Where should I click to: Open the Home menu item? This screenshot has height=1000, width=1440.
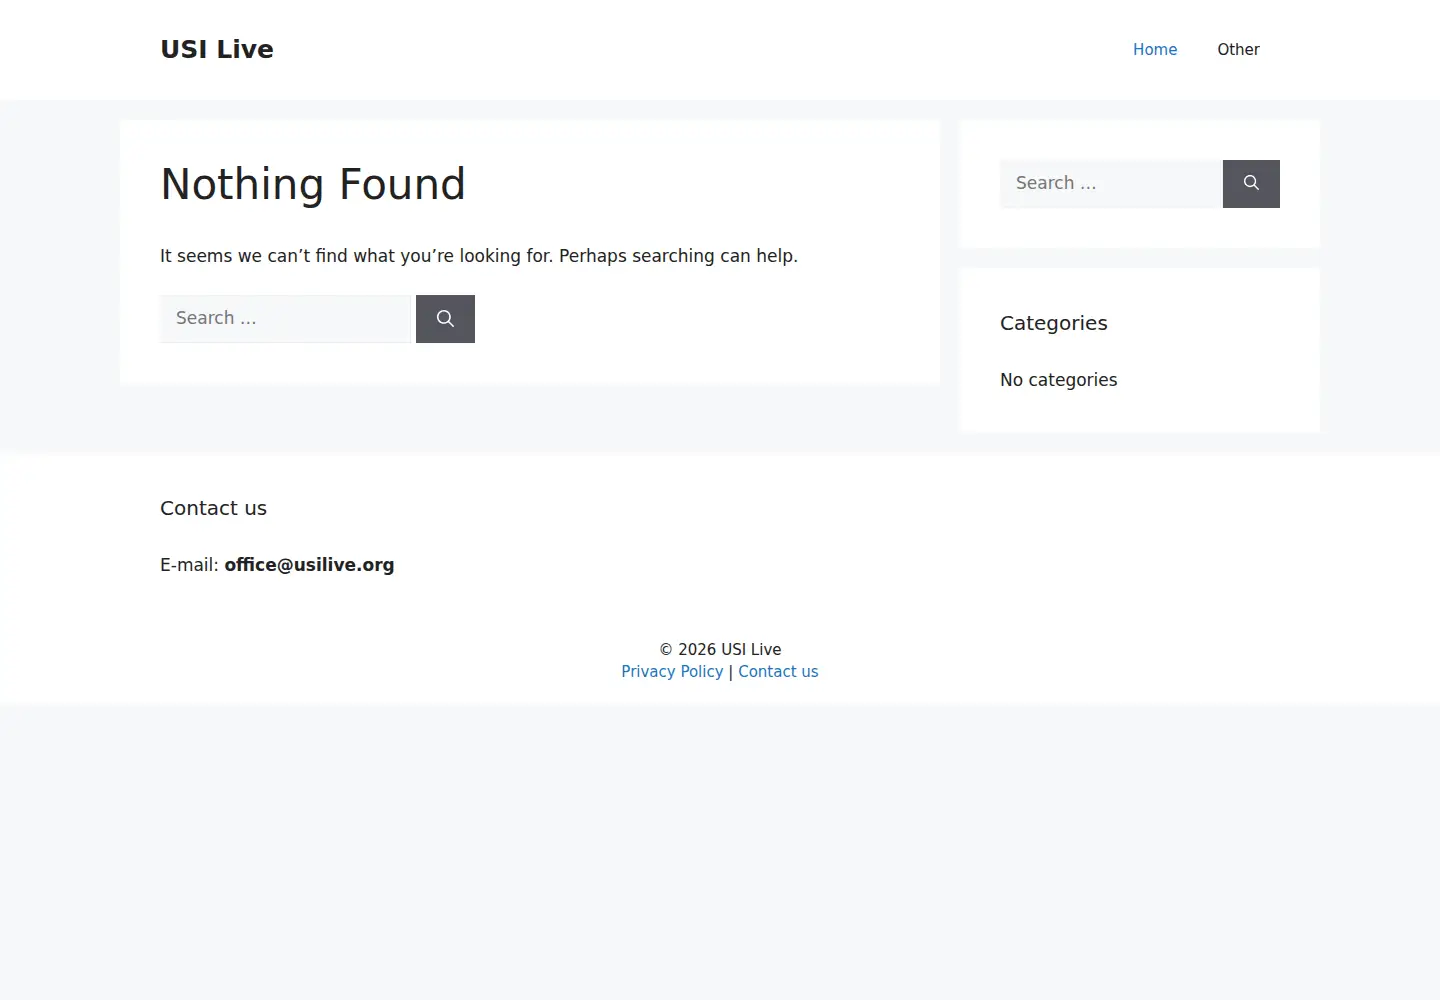tap(1155, 50)
